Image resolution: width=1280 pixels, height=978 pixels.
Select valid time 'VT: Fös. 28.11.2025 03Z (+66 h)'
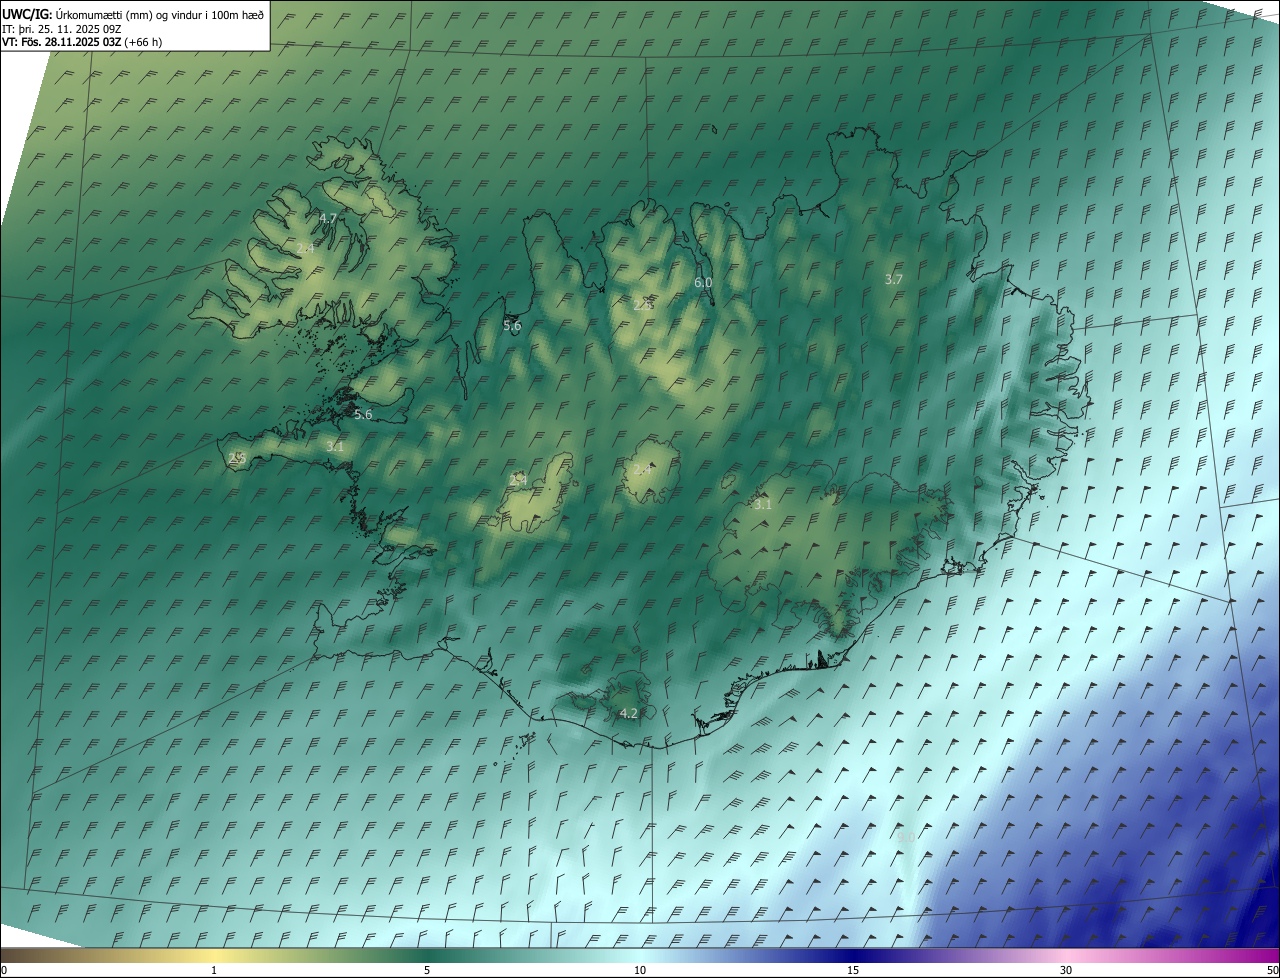[x=82, y=42]
